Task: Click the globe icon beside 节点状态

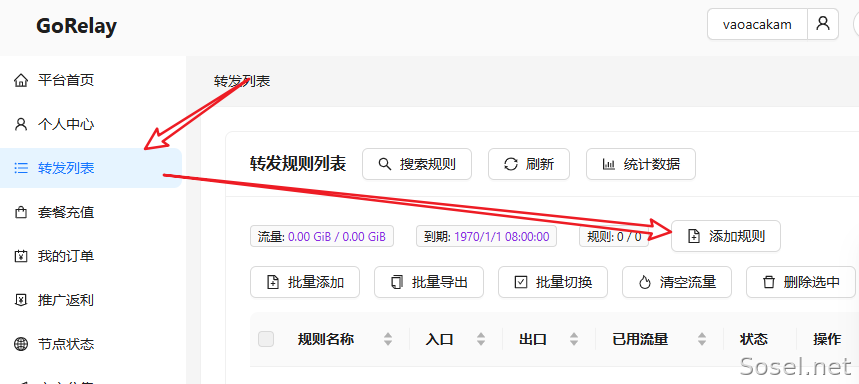Action: pyautogui.click(x=21, y=344)
